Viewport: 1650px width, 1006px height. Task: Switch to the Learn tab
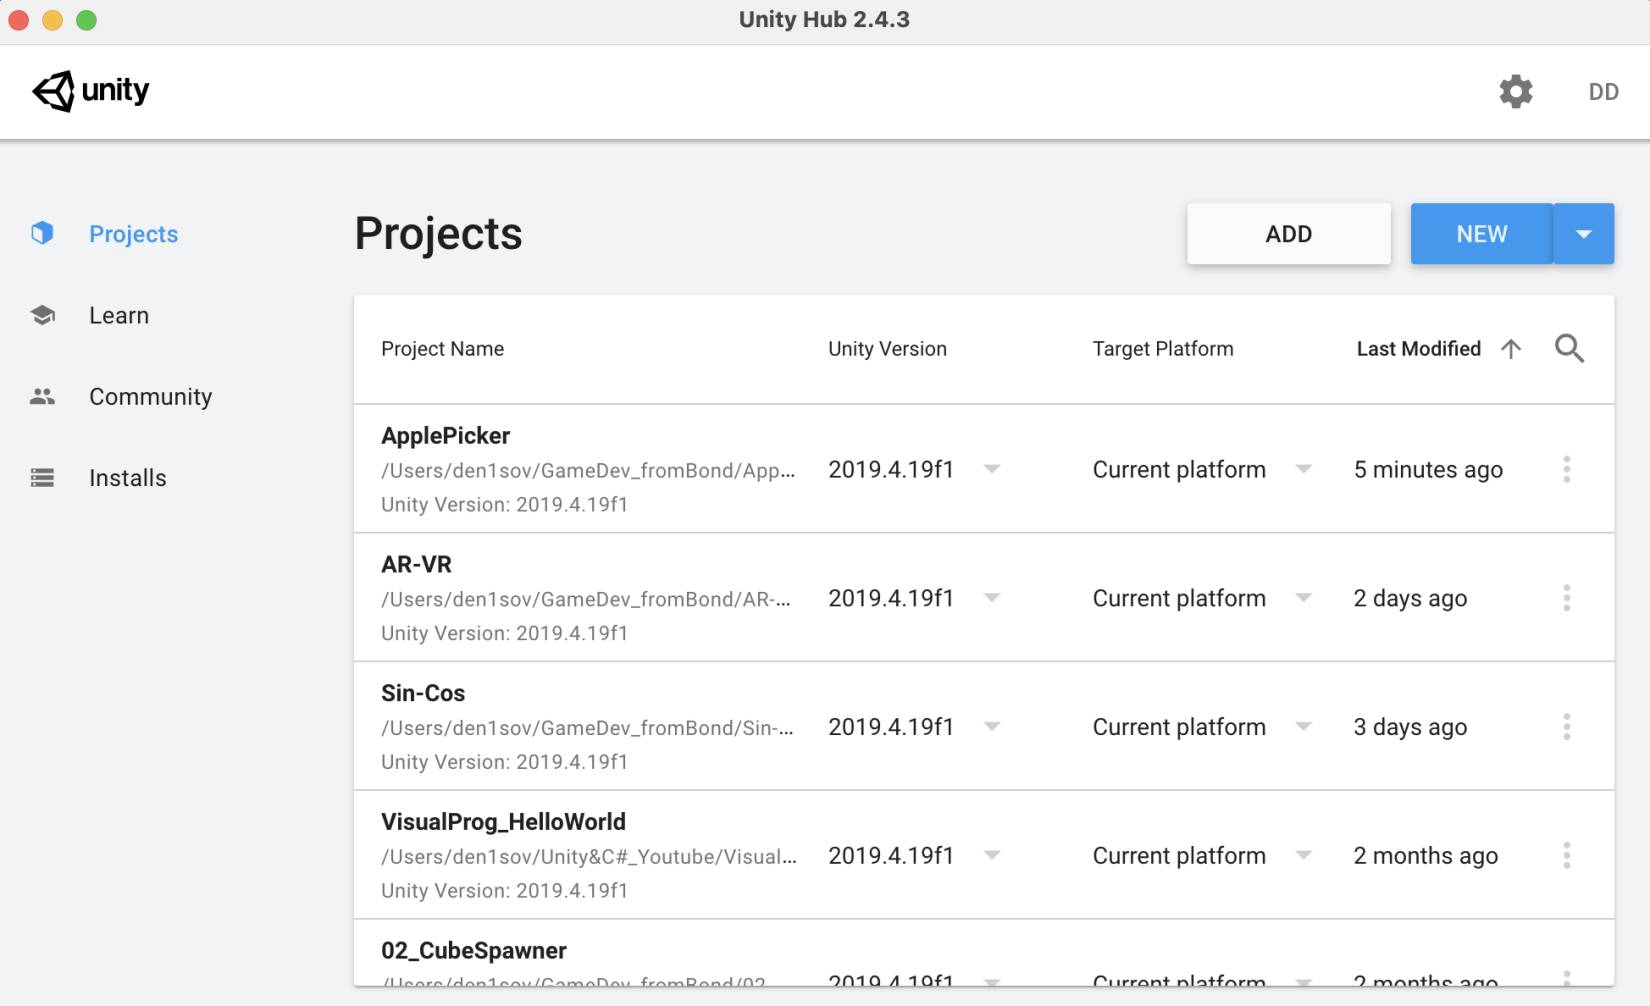(119, 315)
